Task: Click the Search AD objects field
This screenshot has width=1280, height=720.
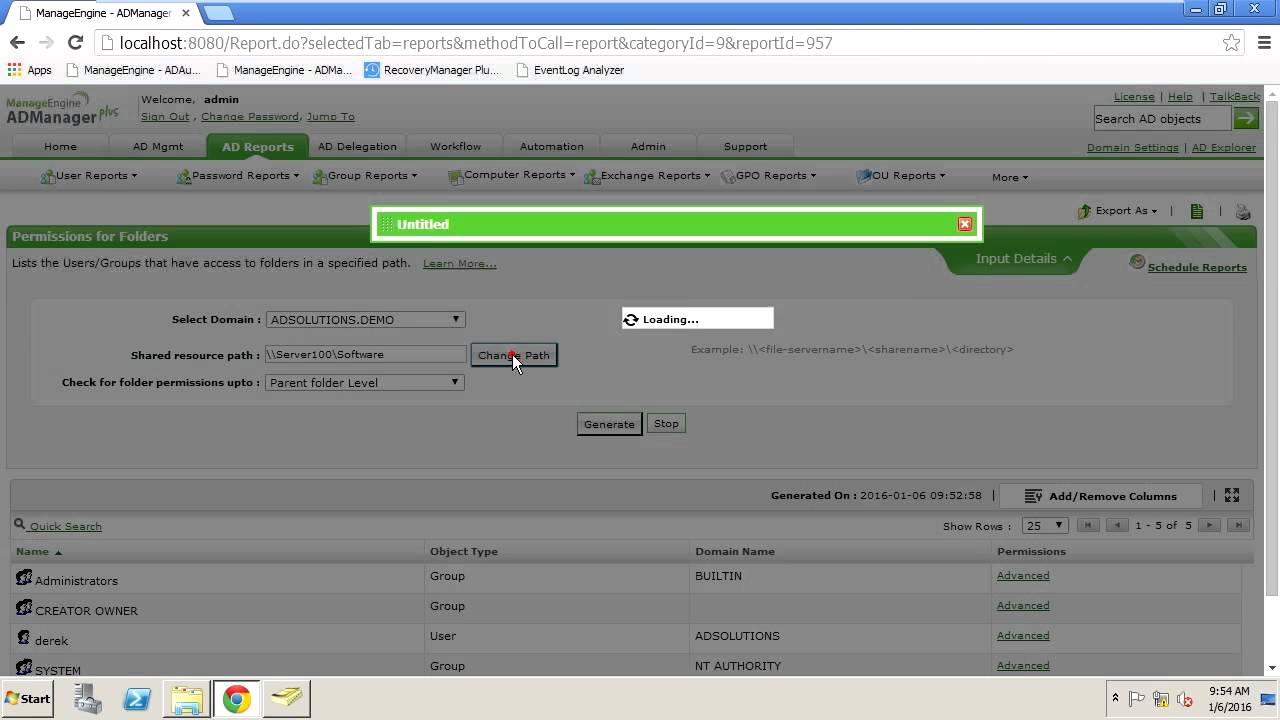Action: (x=1162, y=118)
